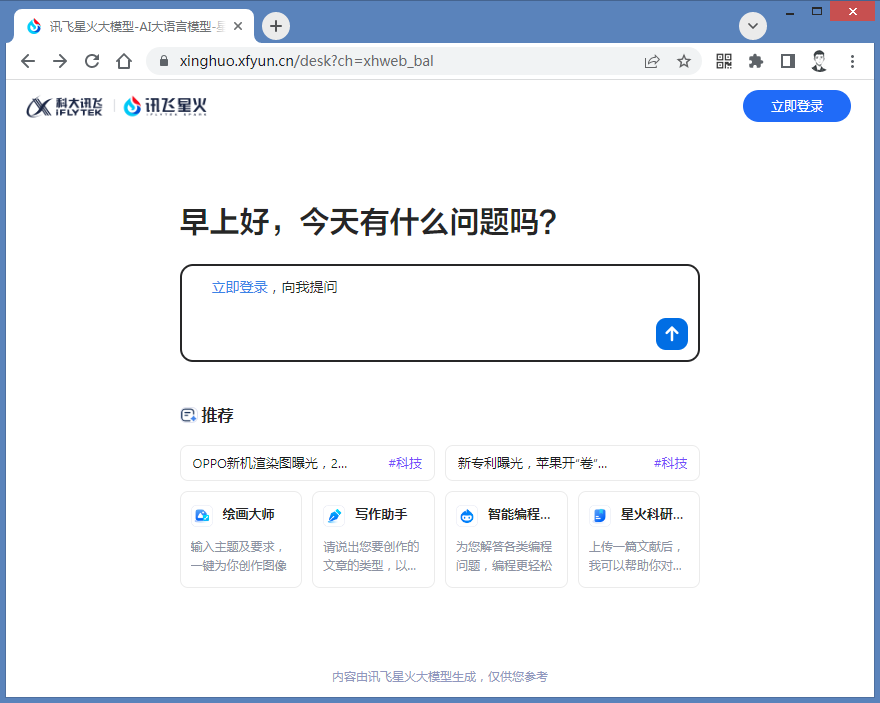Bookmark this page with the star icon
The image size is (880, 703).
coord(684,61)
